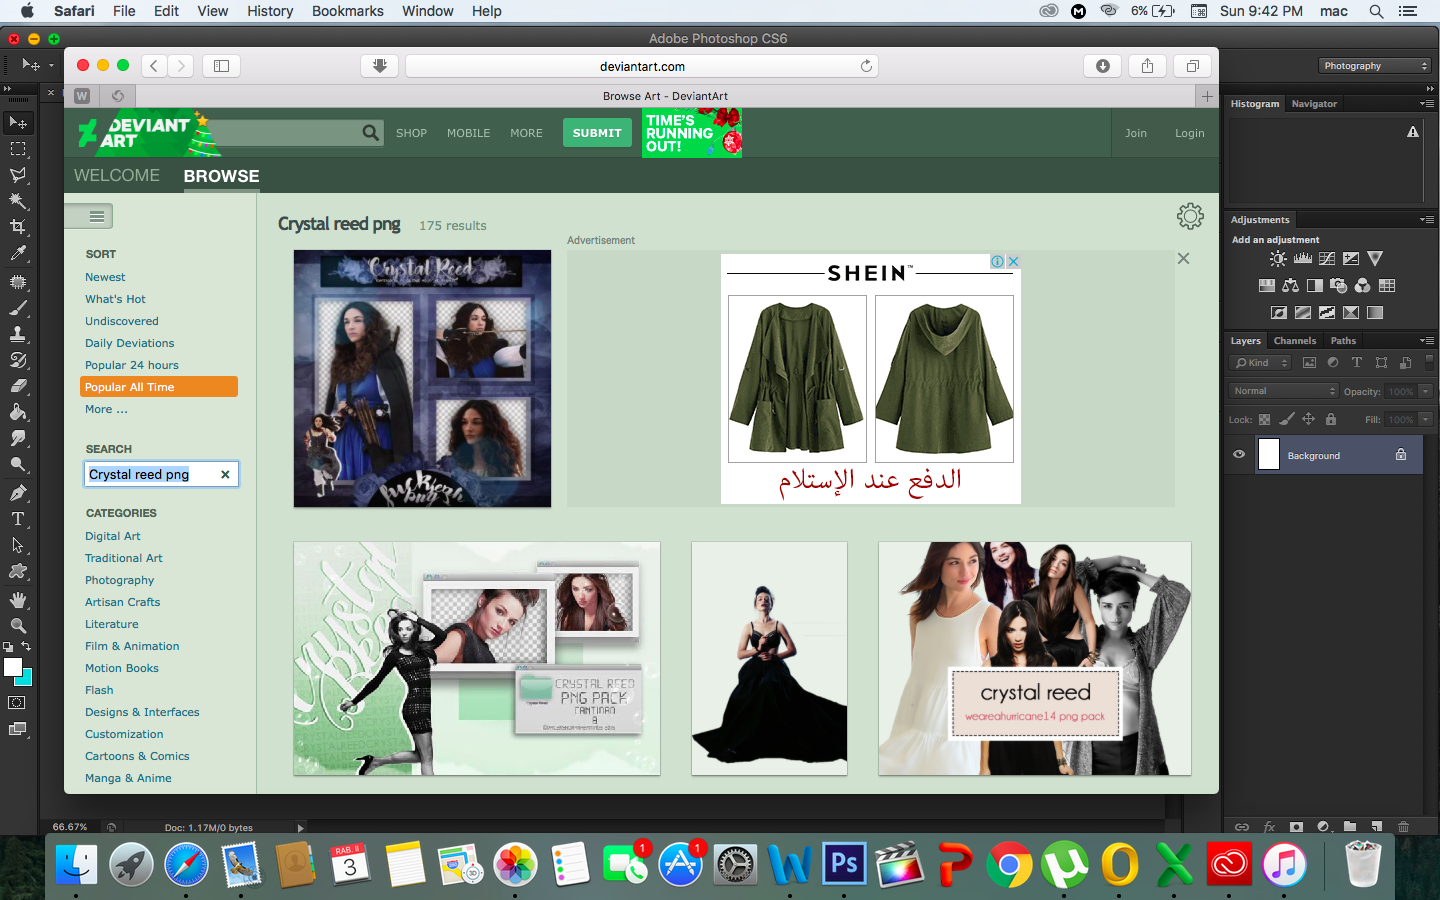
Task: Select the Rectangular Marquee tool
Action: pos(18,149)
